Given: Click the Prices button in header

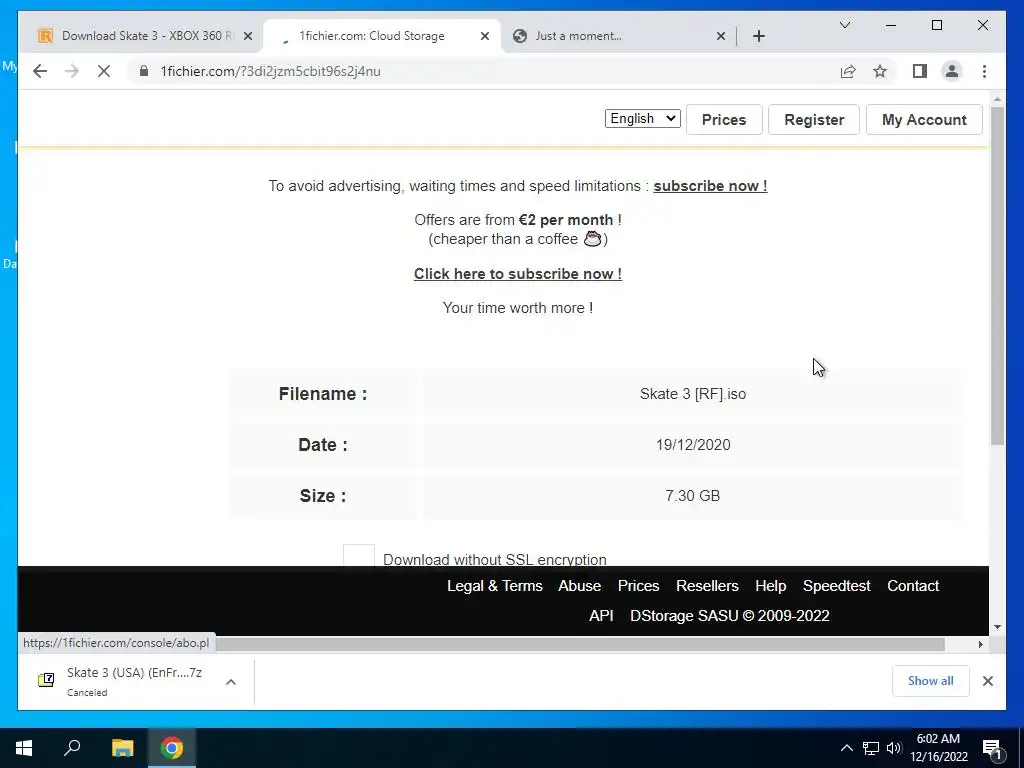Looking at the screenshot, I should (724, 120).
